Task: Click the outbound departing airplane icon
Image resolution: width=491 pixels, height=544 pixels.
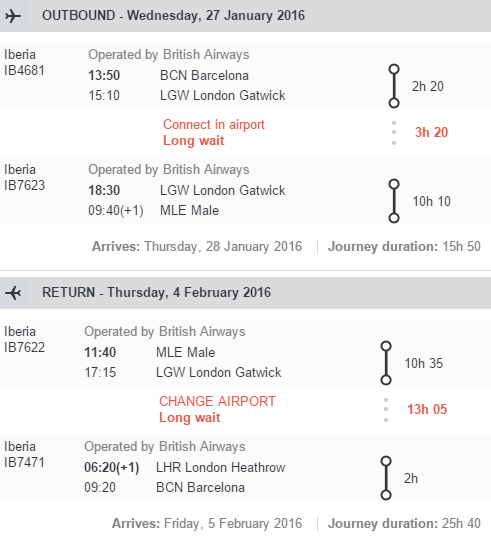Action: pyautogui.click(x=13, y=16)
